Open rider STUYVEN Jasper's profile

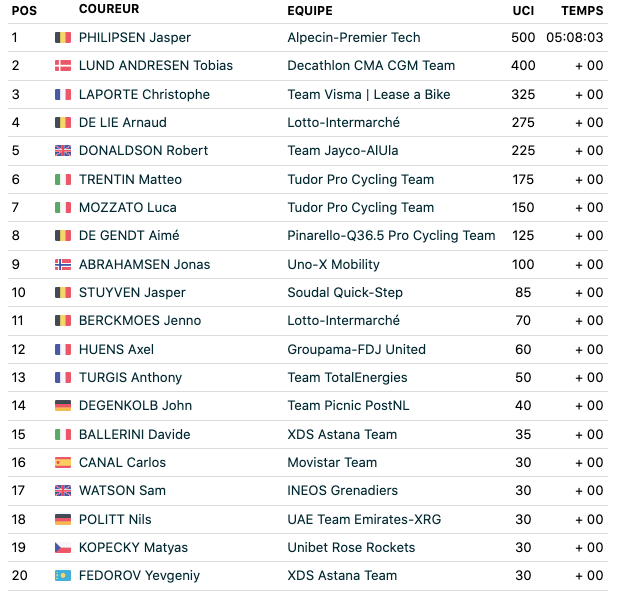pos(132,293)
